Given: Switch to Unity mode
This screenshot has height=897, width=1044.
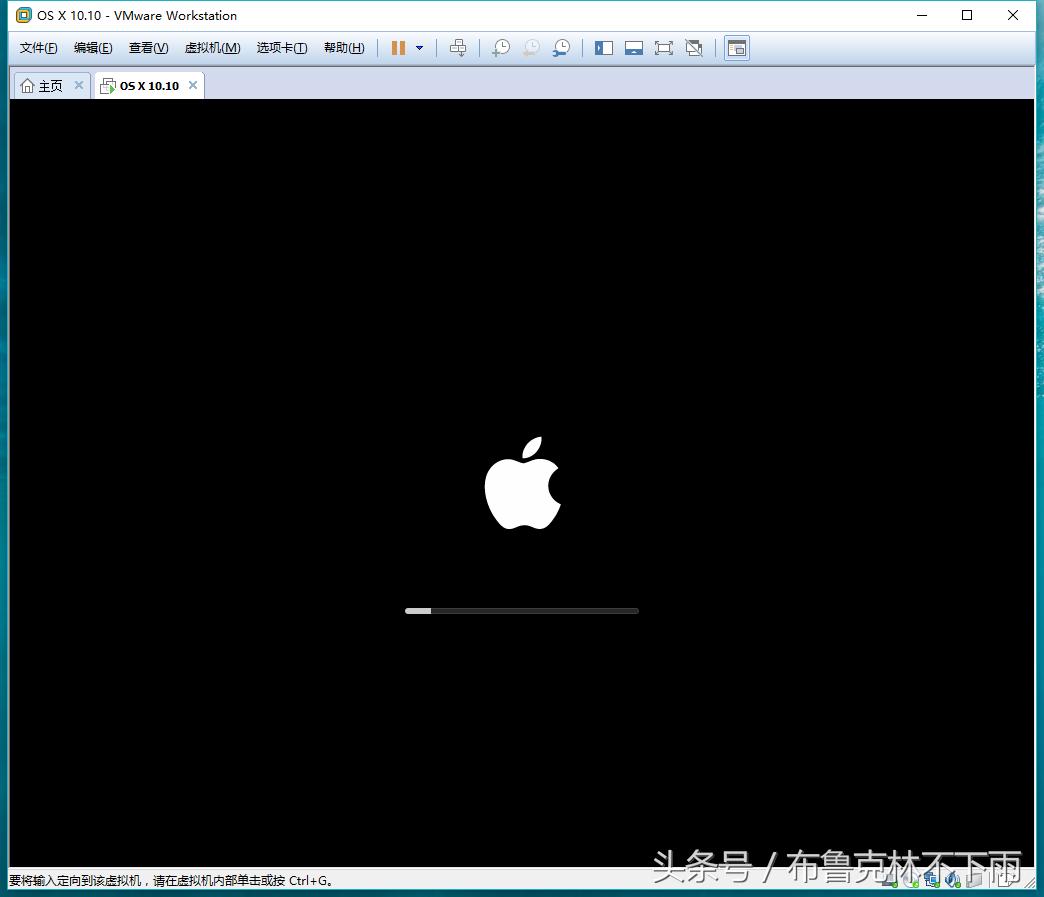Looking at the screenshot, I should 694,47.
